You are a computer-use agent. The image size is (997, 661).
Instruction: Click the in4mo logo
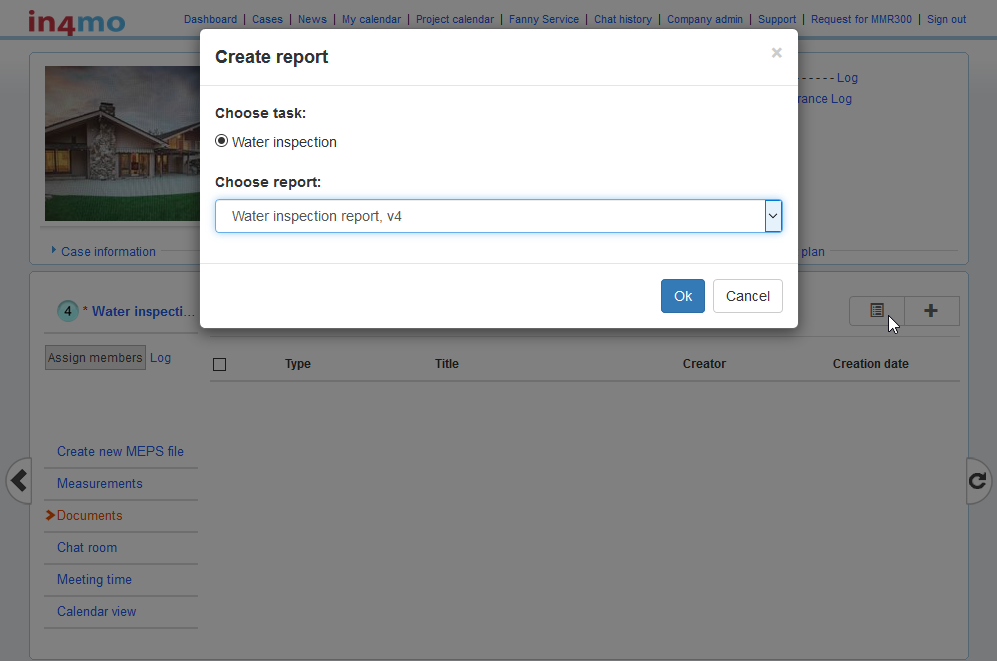75,20
